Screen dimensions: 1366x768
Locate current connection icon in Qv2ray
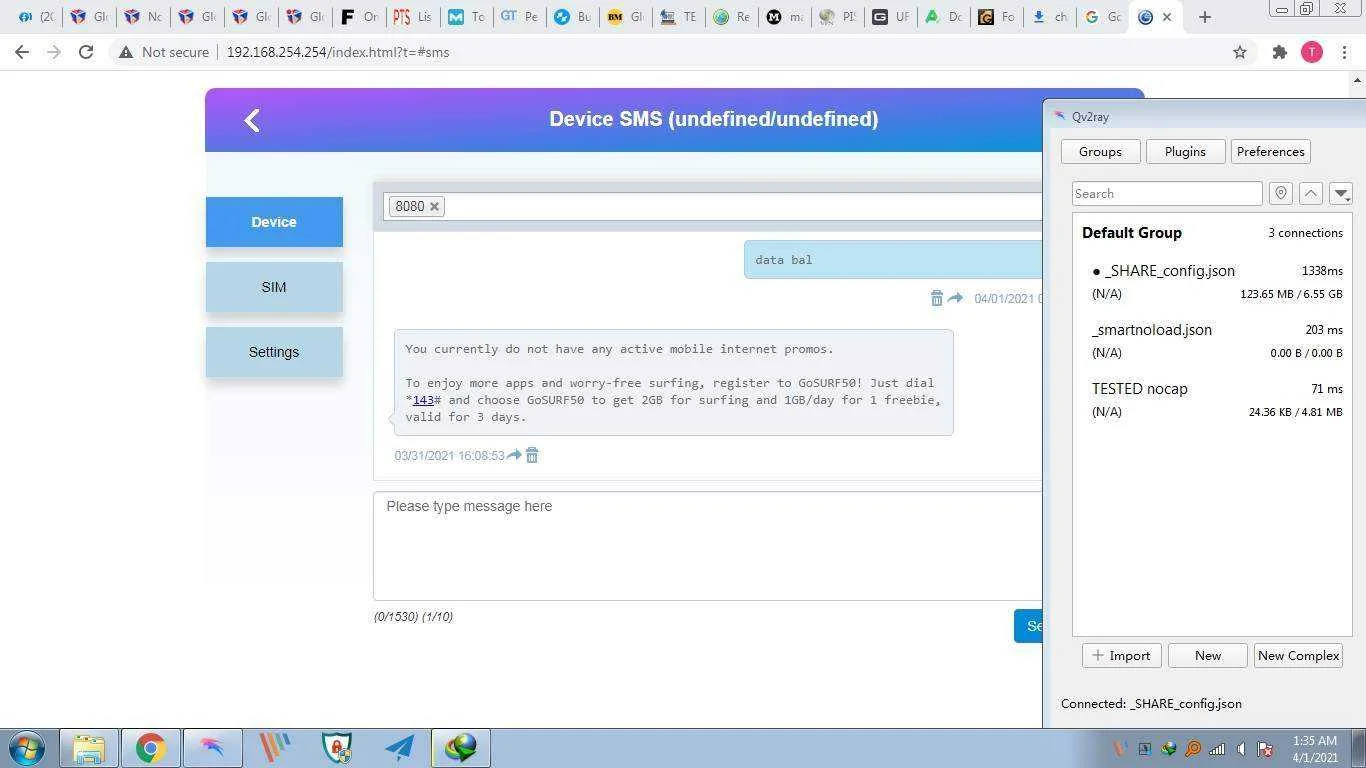pyautogui.click(x=1281, y=194)
